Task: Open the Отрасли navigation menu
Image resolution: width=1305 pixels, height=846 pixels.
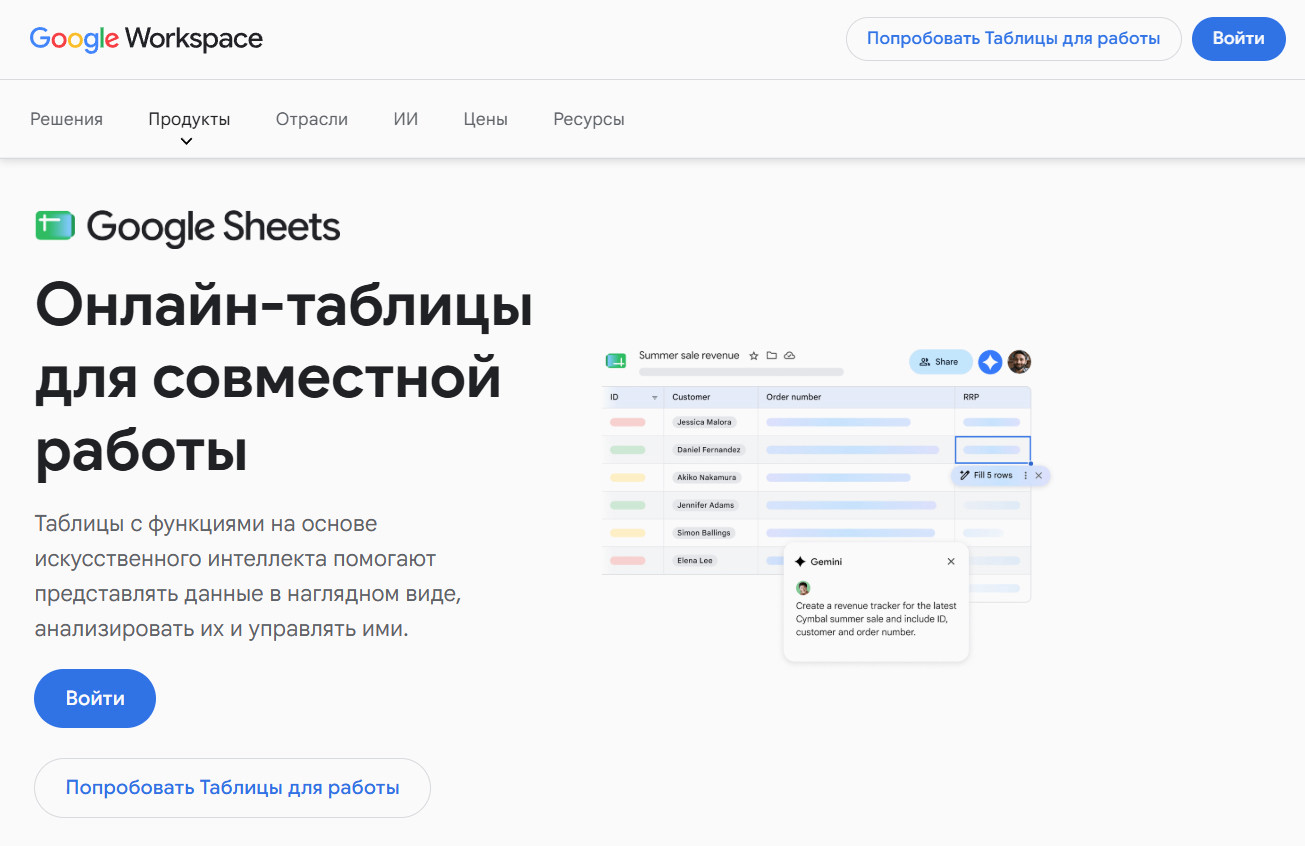Action: 312,119
